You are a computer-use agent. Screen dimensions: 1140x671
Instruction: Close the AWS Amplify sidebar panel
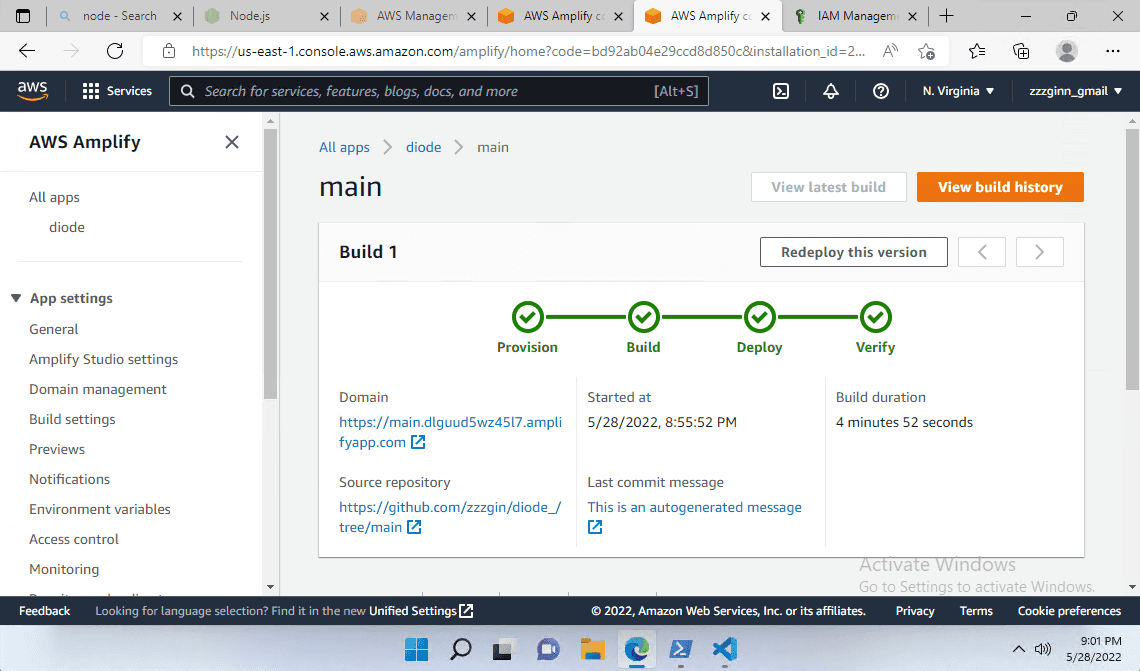click(232, 142)
